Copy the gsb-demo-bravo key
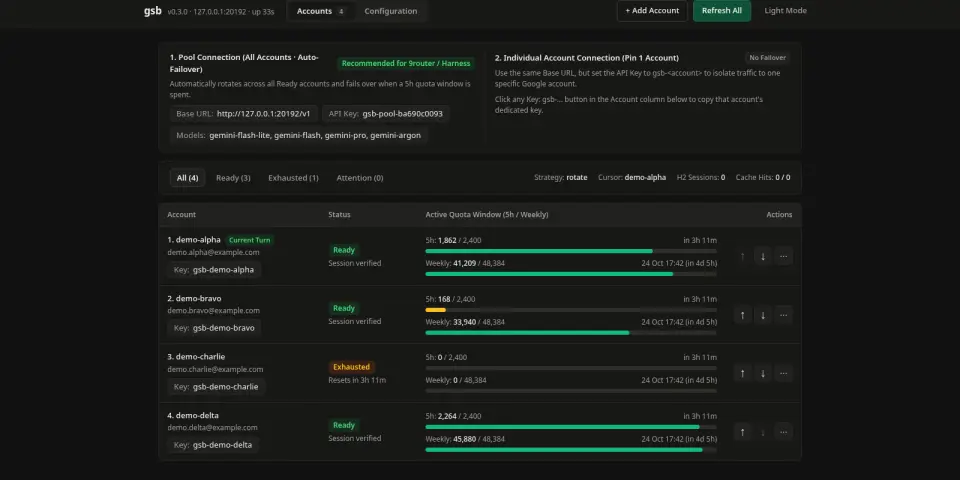Image resolution: width=960 pixels, height=480 pixels. point(214,328)
